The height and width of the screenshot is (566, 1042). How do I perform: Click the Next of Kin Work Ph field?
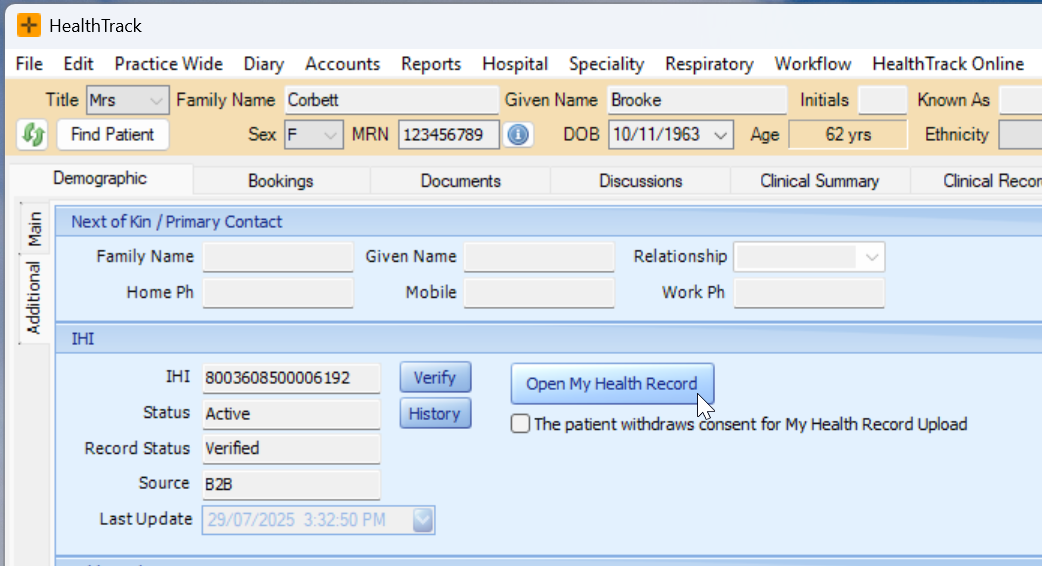[x=809, y=293]
